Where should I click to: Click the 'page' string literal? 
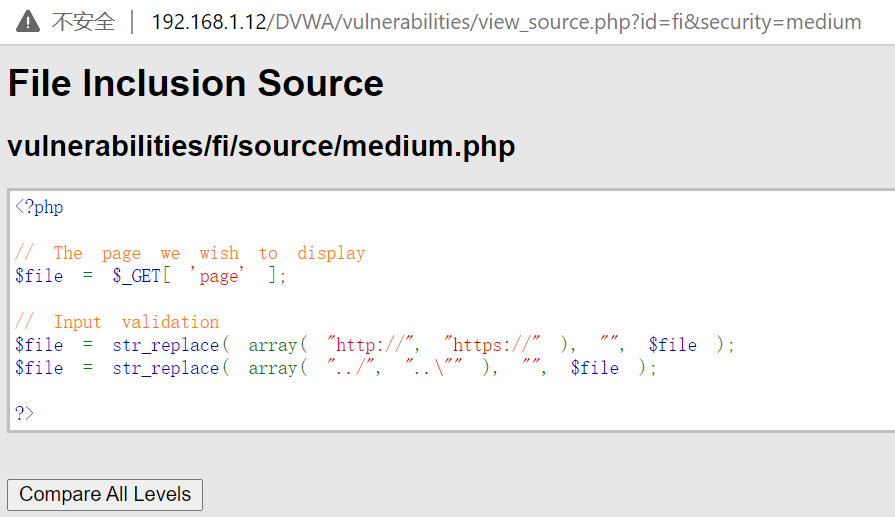pos(218,276)
